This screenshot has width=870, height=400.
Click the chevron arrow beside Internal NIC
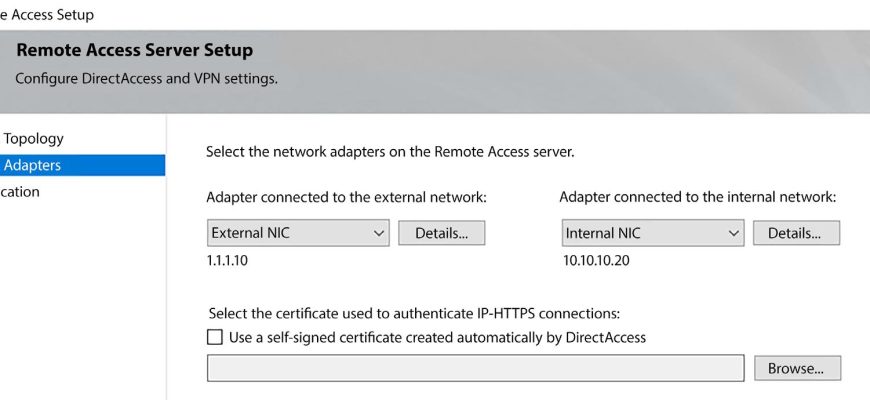734,233
